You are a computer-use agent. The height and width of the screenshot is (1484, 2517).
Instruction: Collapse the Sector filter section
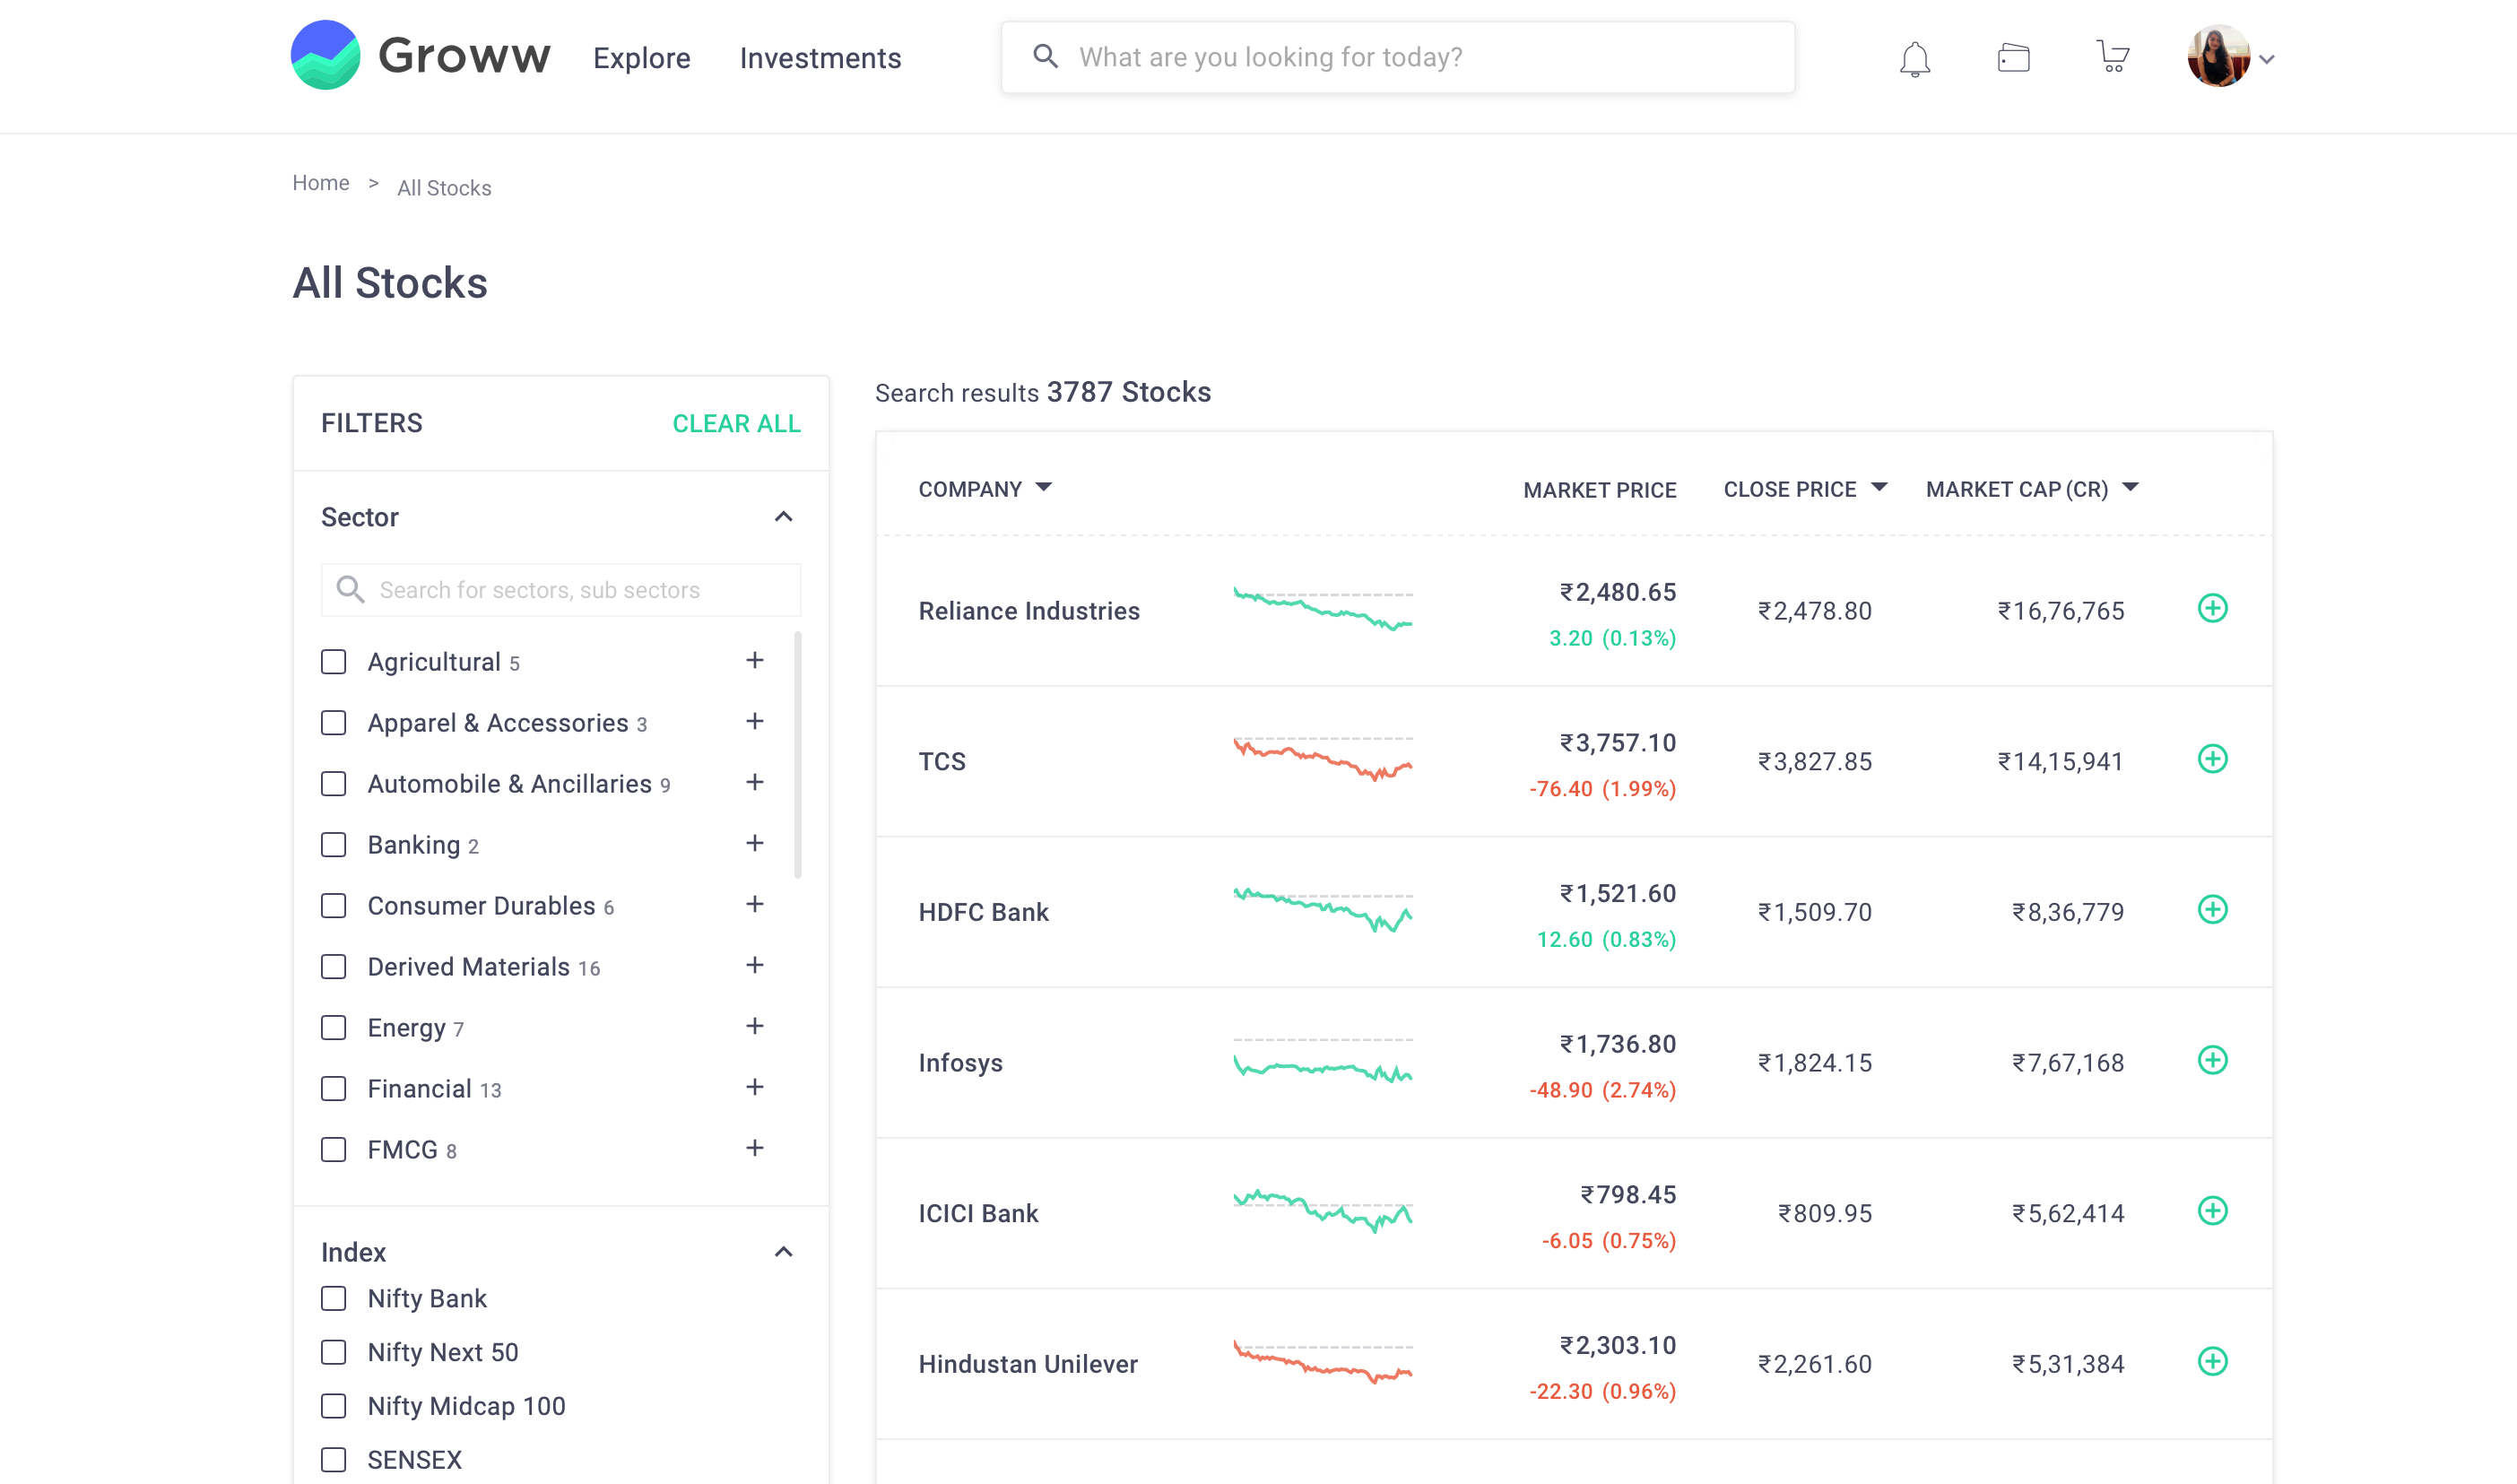784,517
